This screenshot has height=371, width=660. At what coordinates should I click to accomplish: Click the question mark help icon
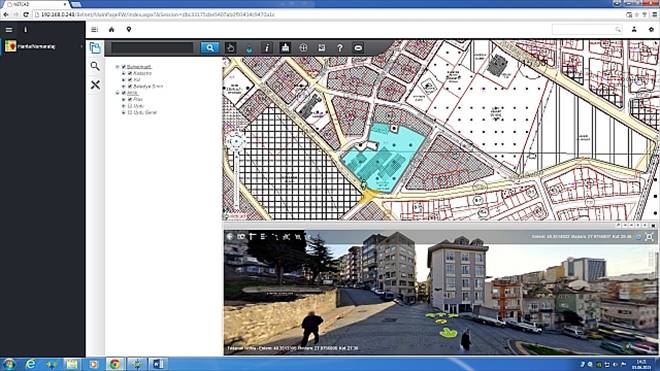point(340,48)
